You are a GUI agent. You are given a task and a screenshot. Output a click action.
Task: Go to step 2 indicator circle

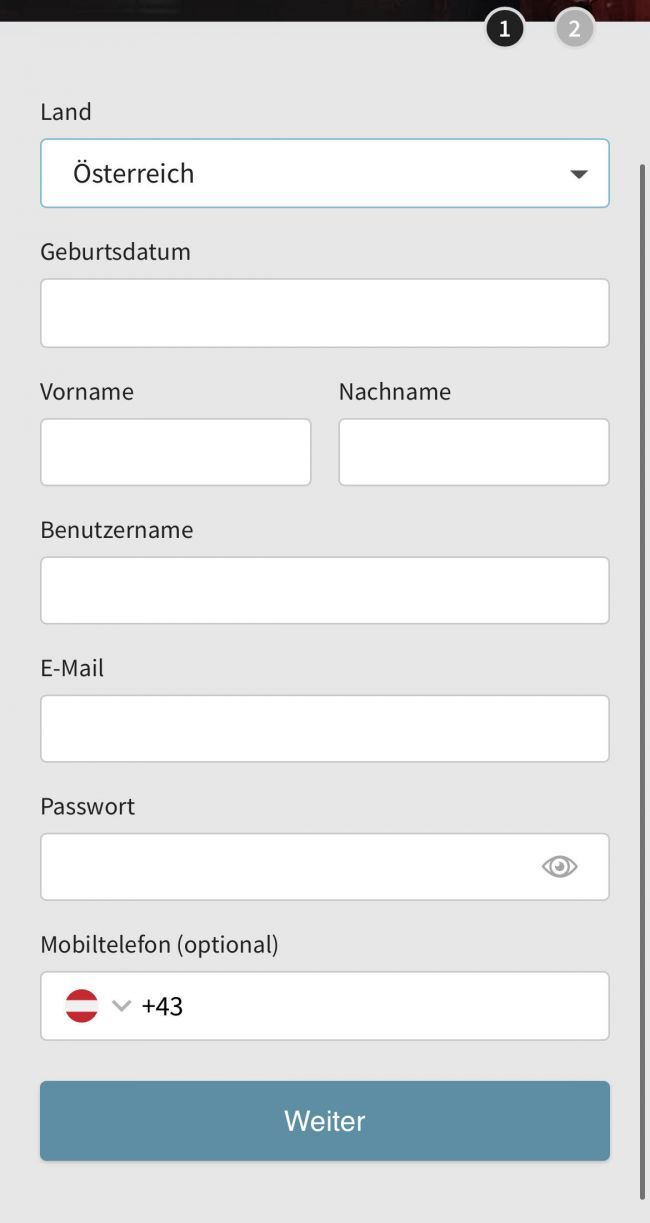pyautogui.click(x=574, y=29)
